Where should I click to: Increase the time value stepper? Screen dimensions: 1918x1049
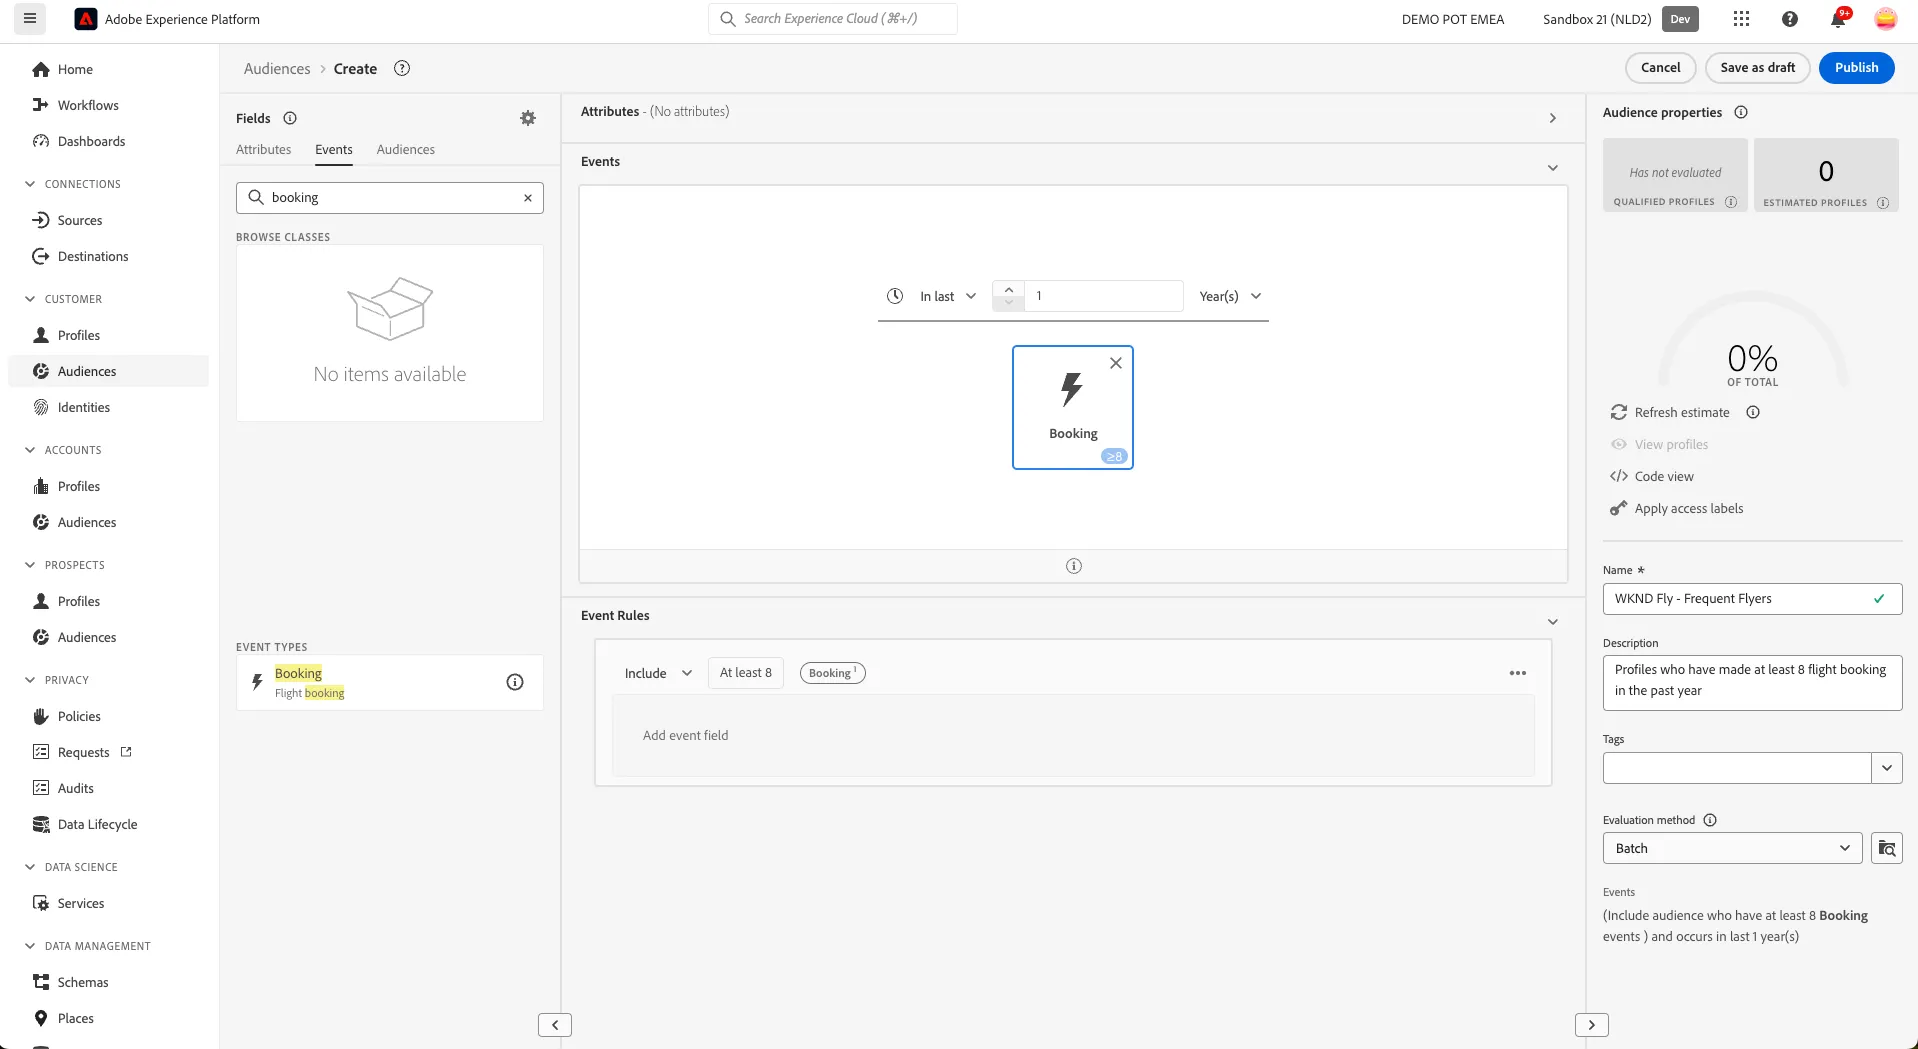pyautogui.click(x=1008, y=289)
